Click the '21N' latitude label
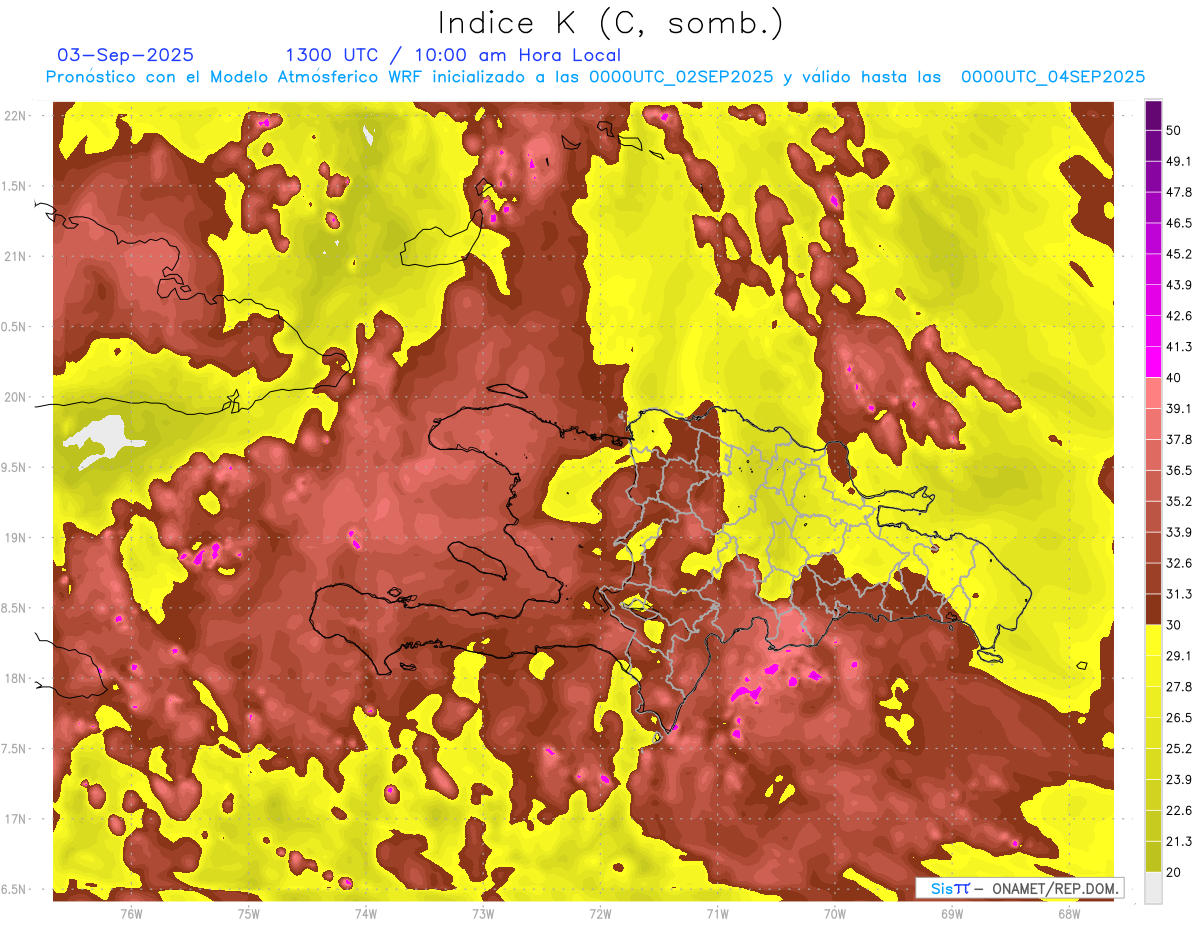Viewport: 1200px width, 927px height. point(15,256)
